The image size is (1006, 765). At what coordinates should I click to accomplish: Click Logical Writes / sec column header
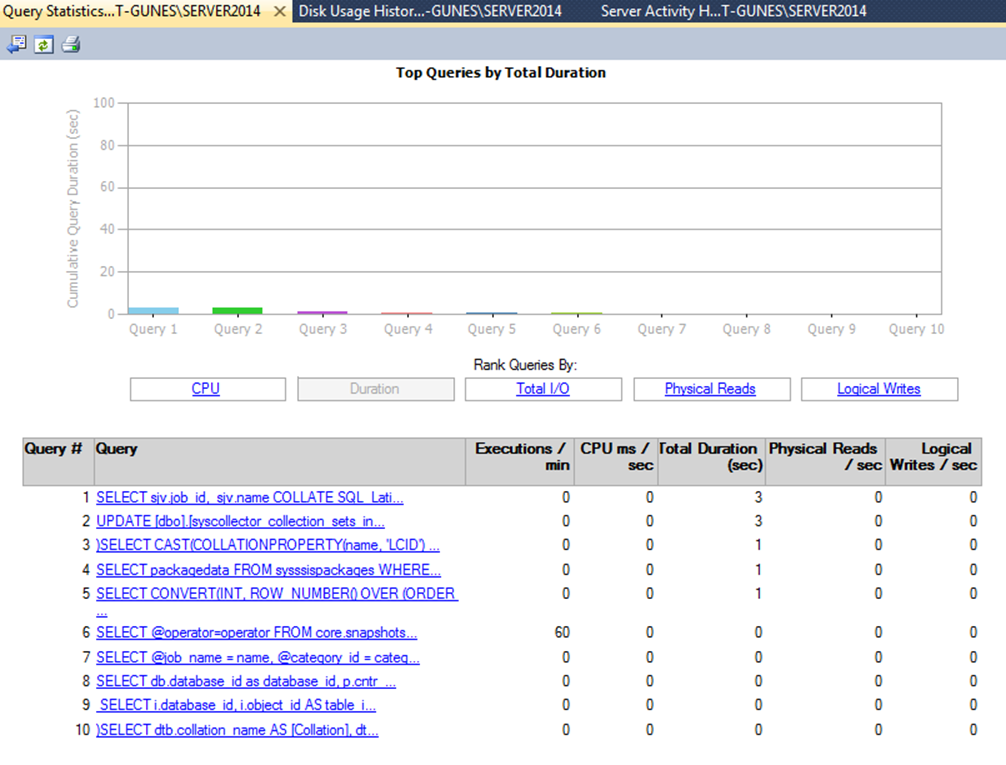coord(934,461)
